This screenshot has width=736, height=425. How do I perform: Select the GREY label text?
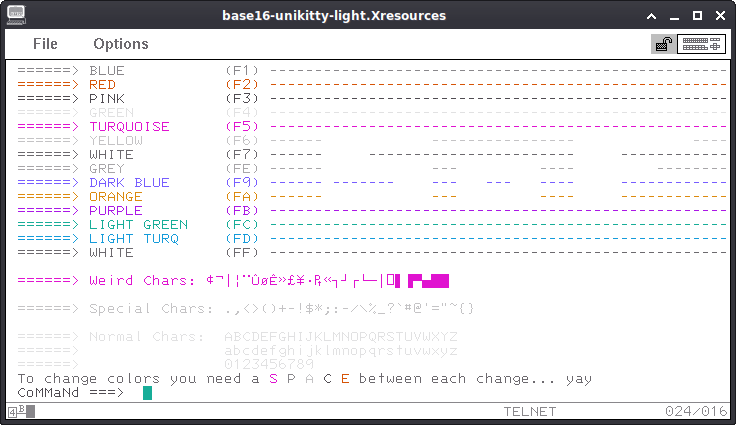coord(107,169)
